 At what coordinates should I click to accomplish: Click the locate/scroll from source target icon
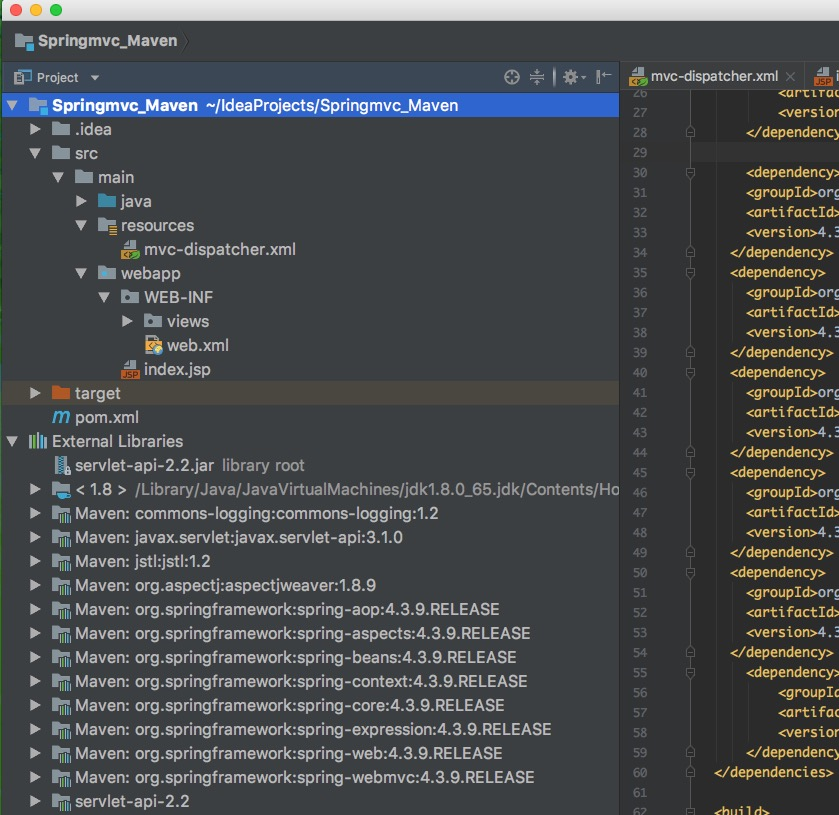(x=512, y=77)
